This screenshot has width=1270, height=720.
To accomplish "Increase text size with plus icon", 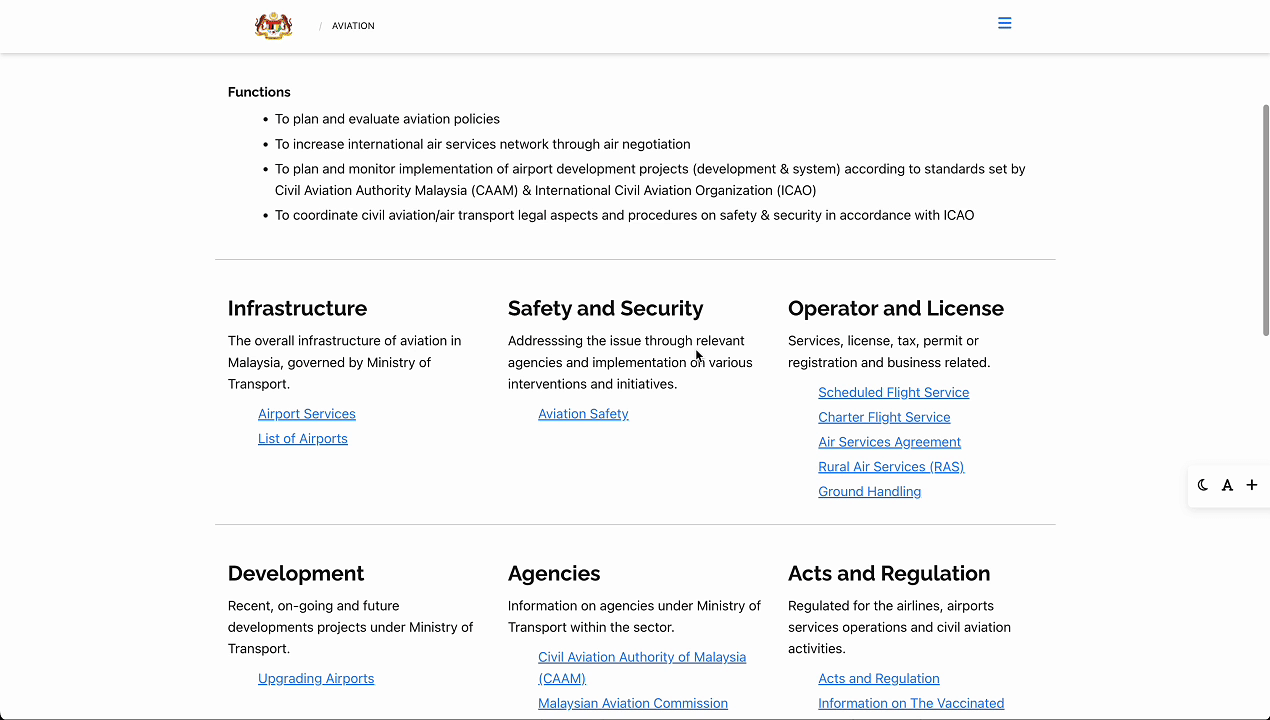I will coord(1251,485).
